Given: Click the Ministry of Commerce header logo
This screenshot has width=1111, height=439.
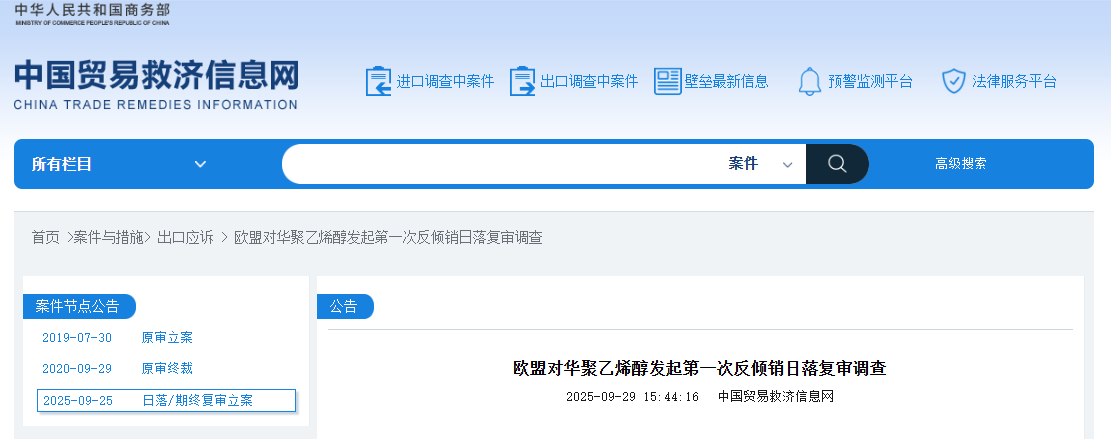Looking at the screenshot, I should 92,14.
